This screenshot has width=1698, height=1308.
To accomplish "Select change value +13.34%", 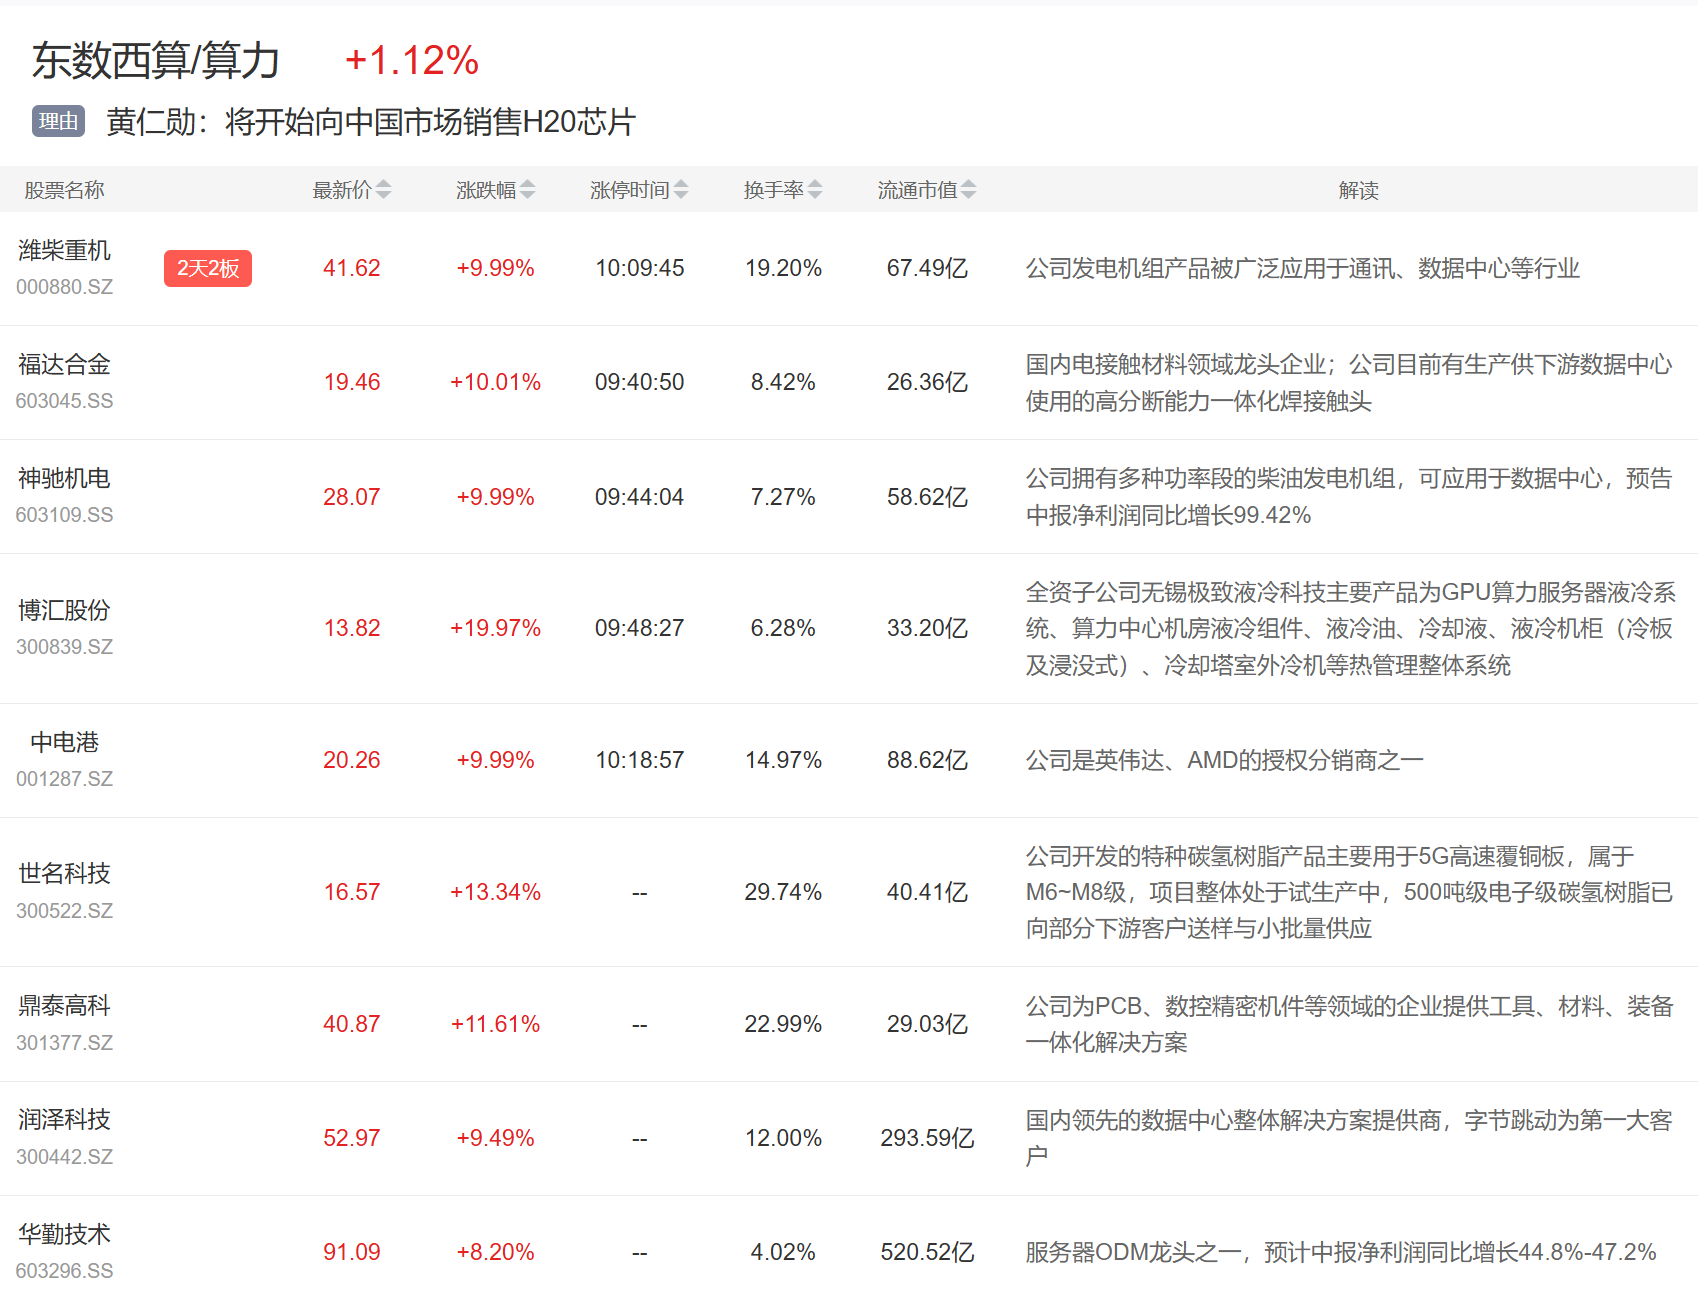I will [x=495, y=892].
